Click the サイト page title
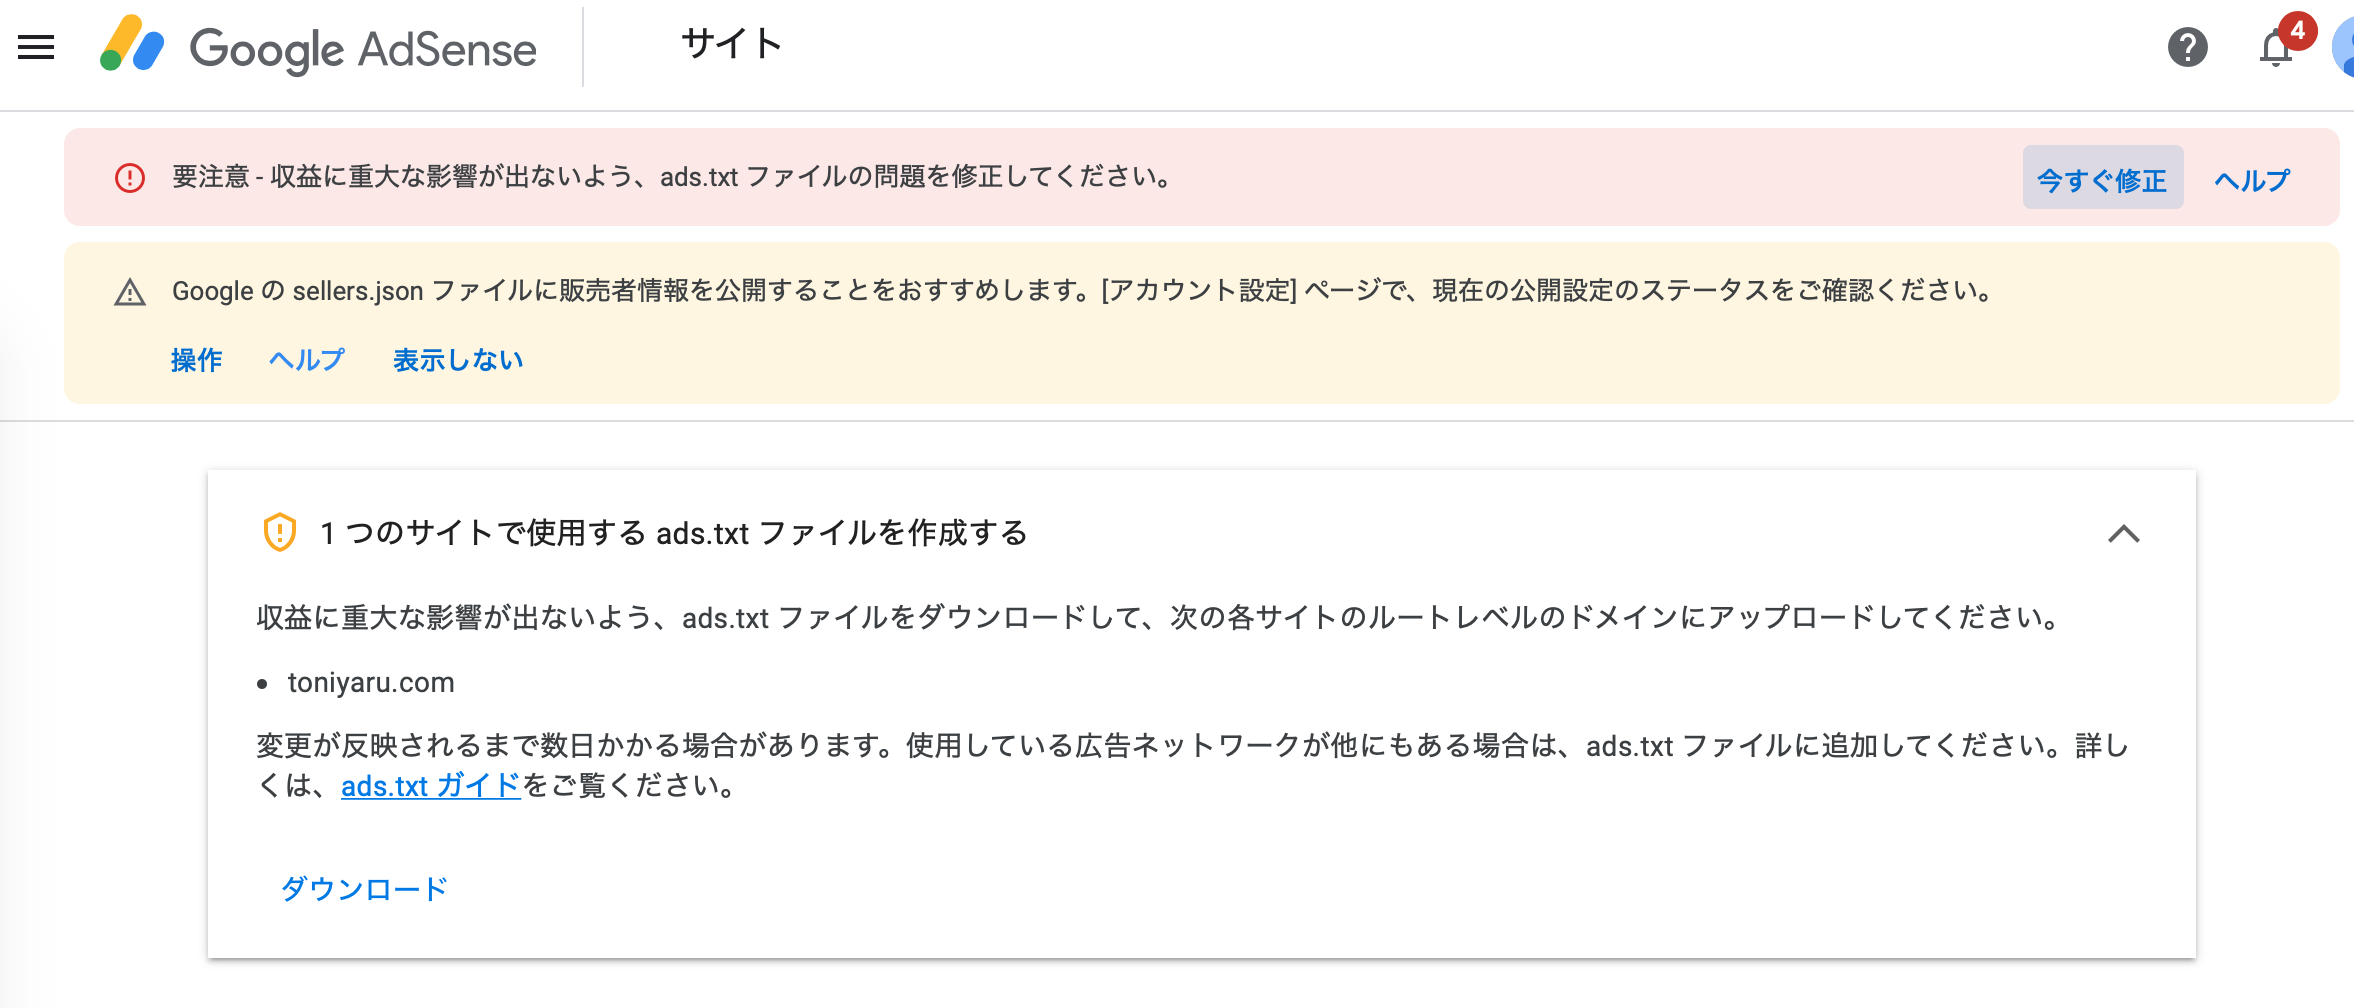This screenshot has width=2354, height=1008. tap(731, 44)
